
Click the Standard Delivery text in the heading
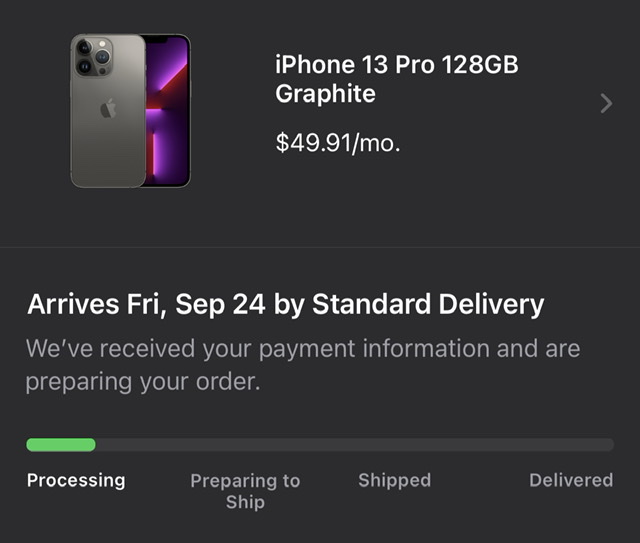click(428, 304)
